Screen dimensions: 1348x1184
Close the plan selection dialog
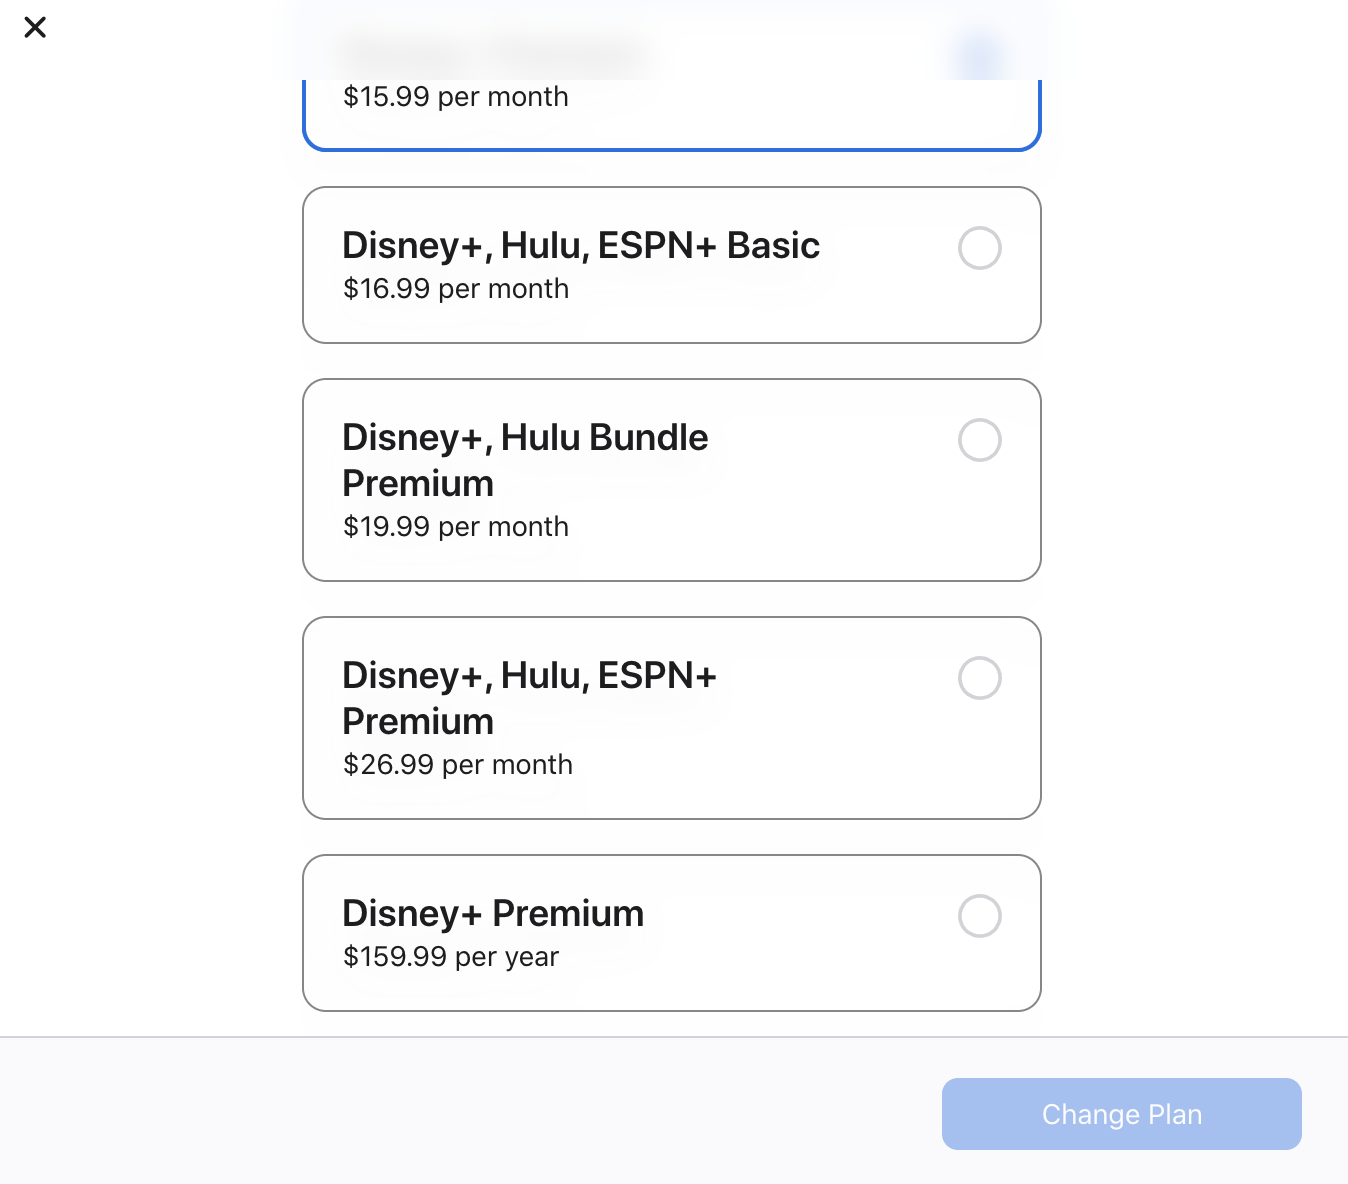coord(35,27)
